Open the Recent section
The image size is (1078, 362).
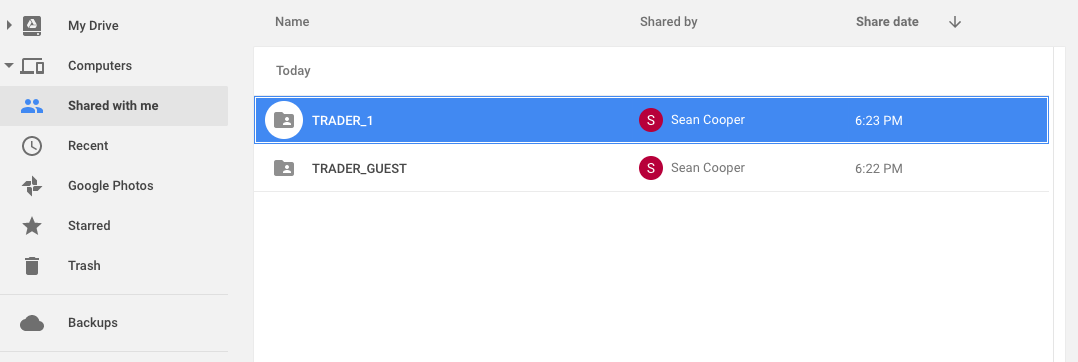pos(88,146)
